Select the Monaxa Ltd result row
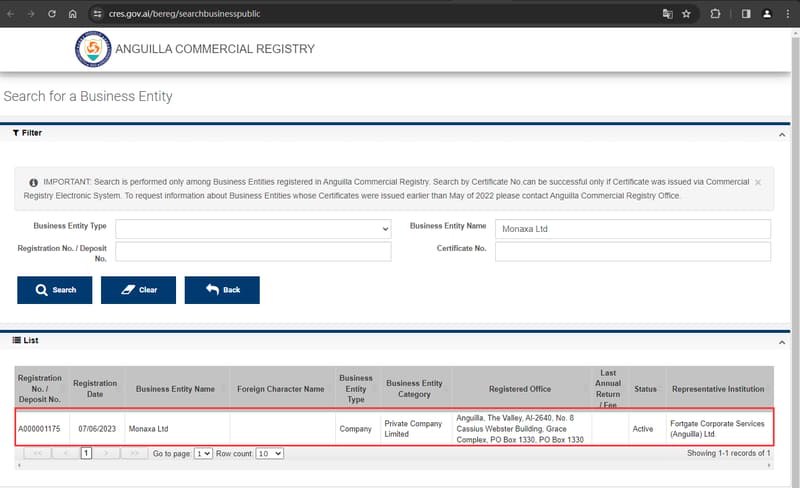This screenshot has width=800, height=488. click(x=394, y=428)
